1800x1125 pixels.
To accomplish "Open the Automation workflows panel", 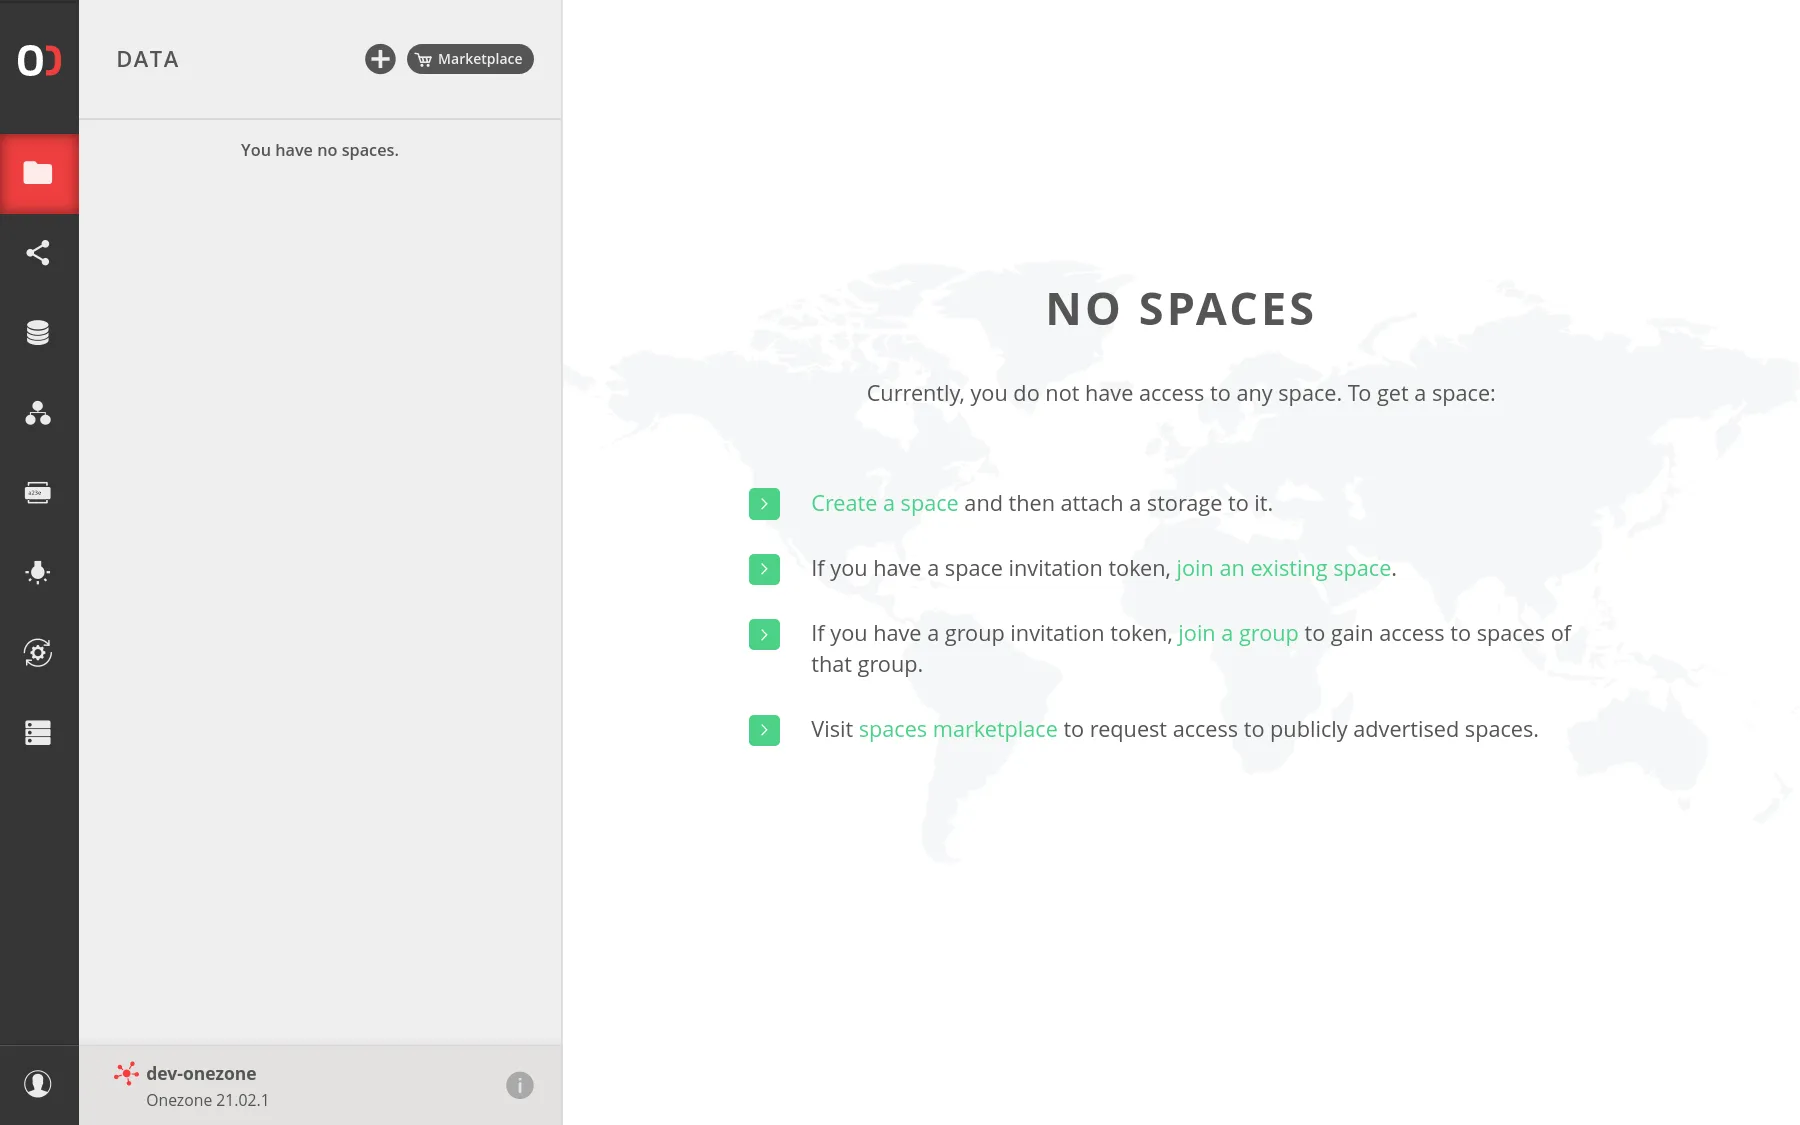I will (39, 653).
